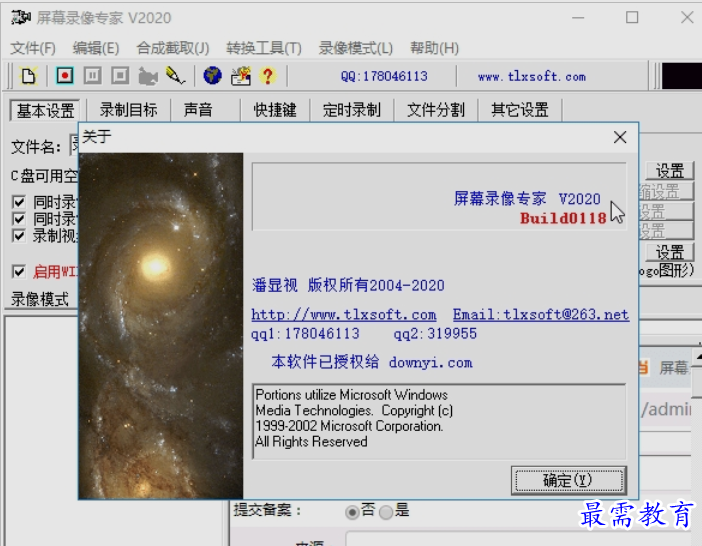
Task: Click the QQ:178046113 text in the toolbar
Action: pos(384,76)
